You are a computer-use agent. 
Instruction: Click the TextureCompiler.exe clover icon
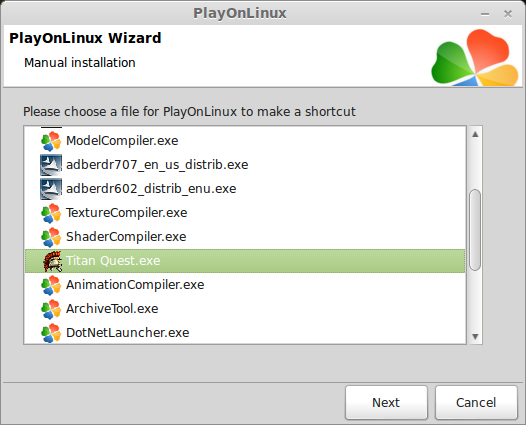(x=51, y=213)
